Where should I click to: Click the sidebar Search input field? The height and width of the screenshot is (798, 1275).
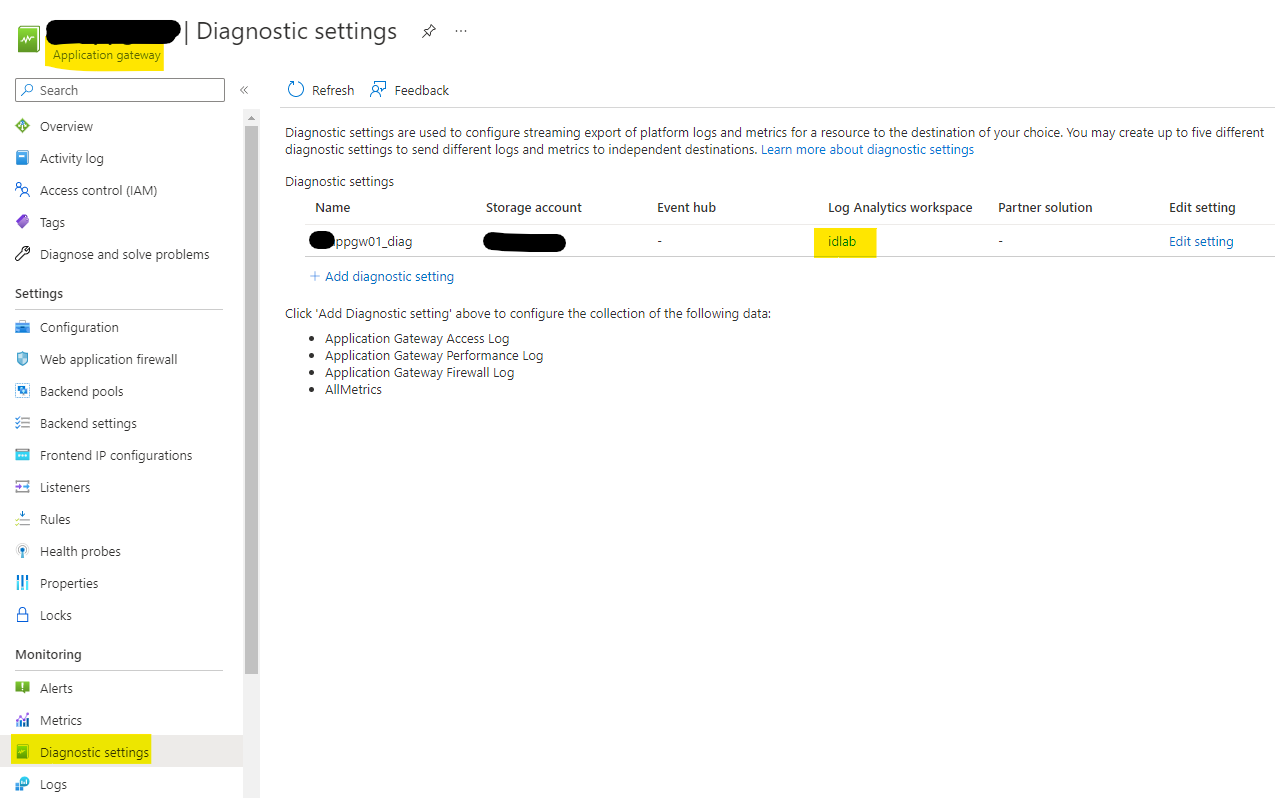[125, 90]
